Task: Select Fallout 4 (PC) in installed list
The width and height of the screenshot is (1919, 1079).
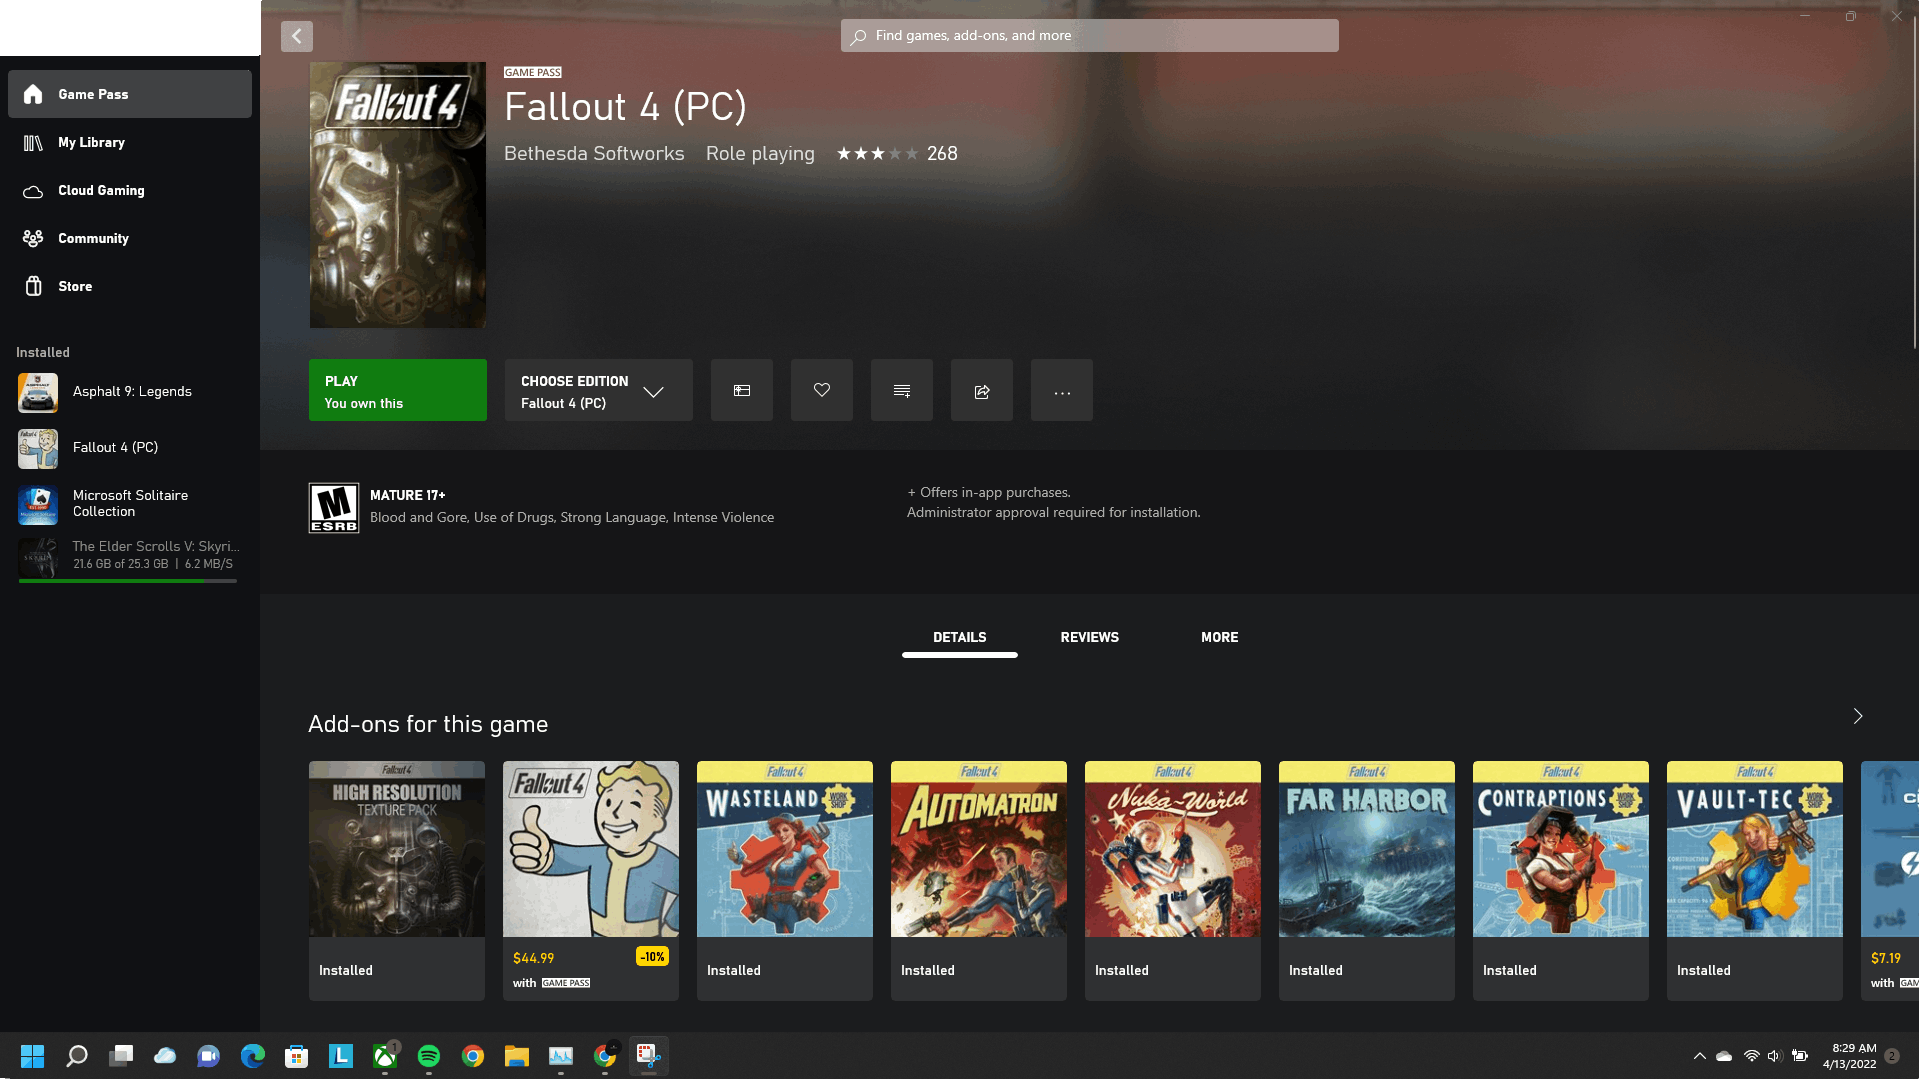Action: (x=130, y=448)
